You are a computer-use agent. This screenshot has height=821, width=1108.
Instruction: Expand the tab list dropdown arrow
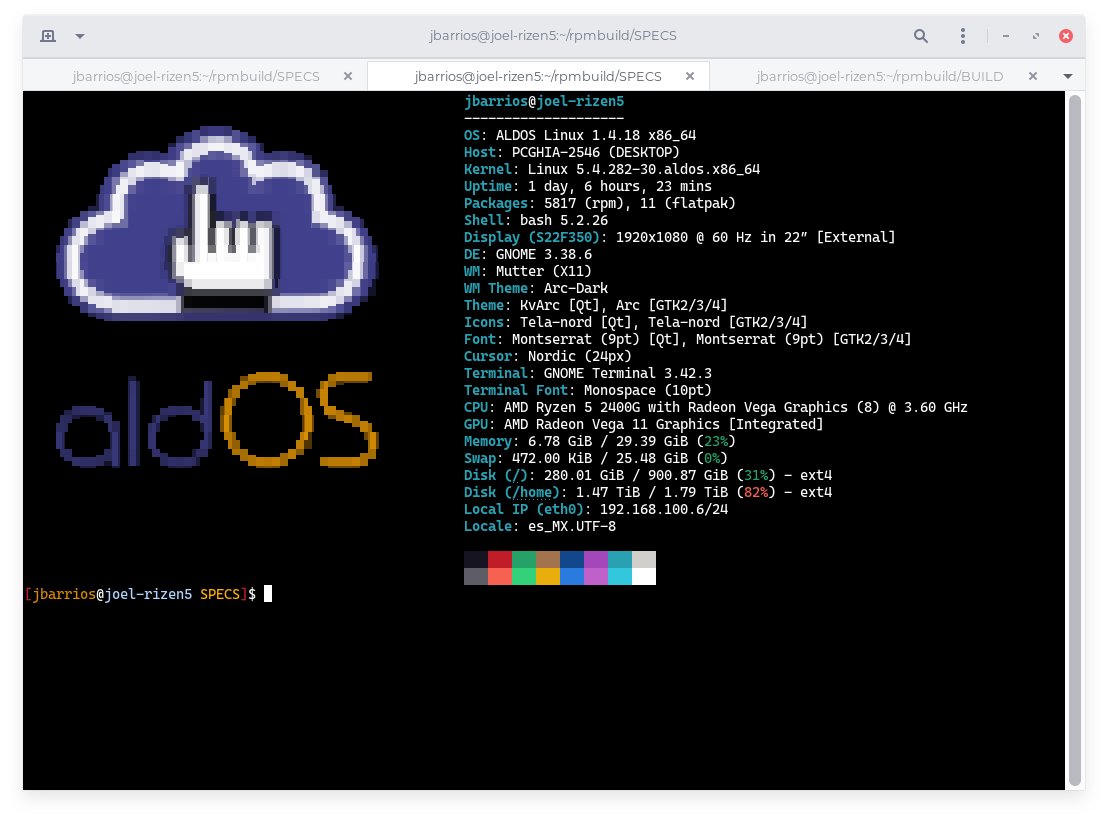pos(1068,76)
